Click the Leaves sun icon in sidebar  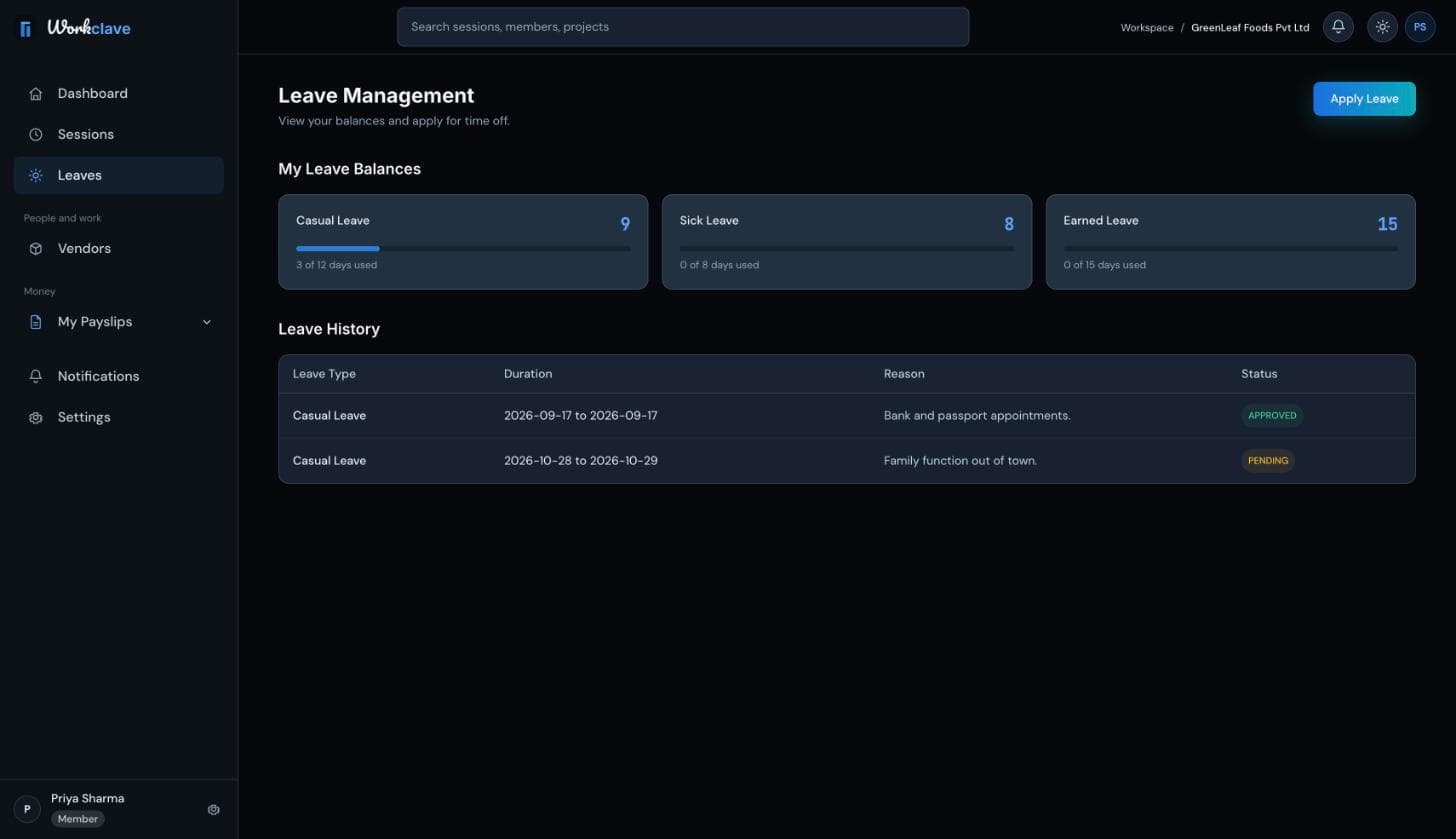(x=36, y=176)
